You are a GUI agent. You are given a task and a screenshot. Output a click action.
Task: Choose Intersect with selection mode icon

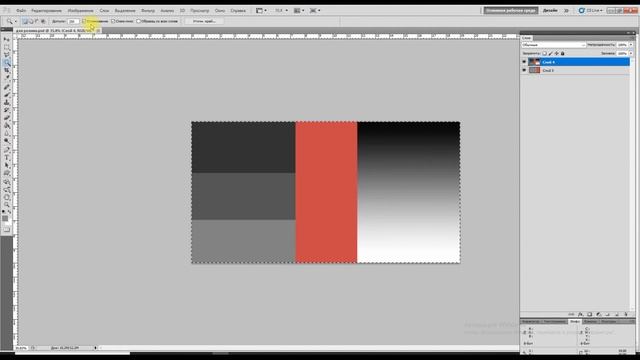(42, 21)
